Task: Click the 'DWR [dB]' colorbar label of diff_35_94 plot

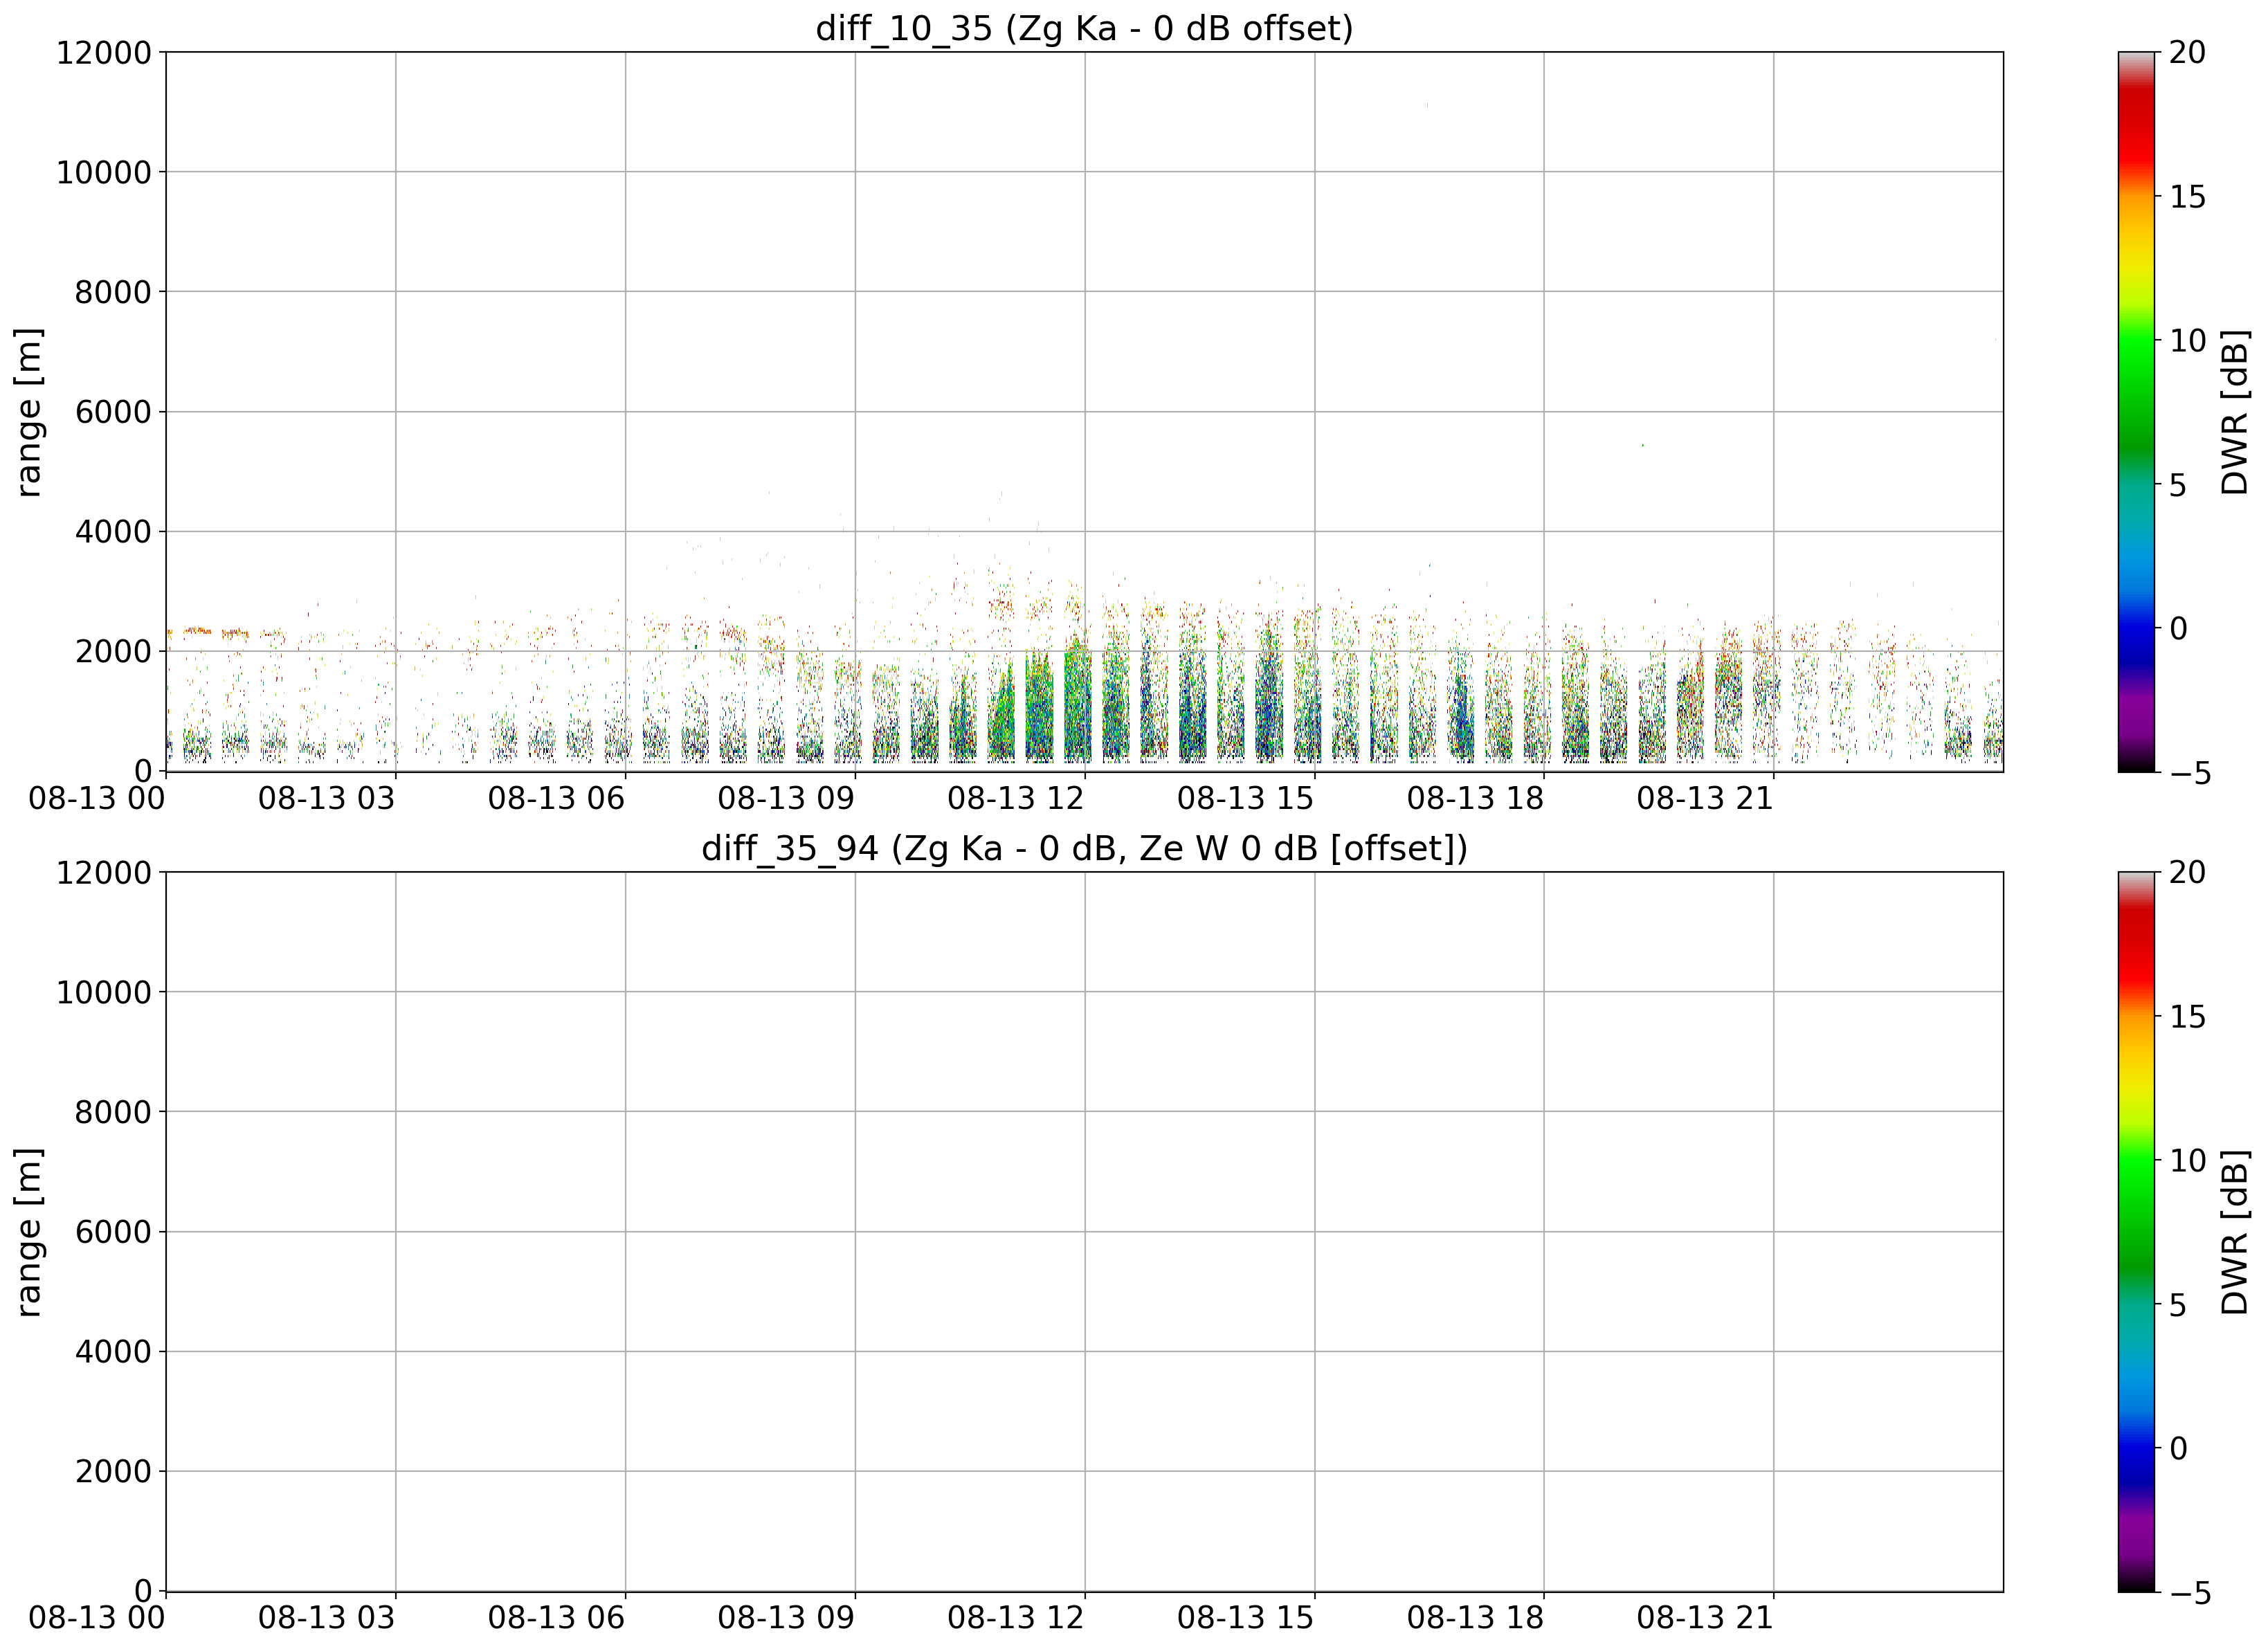Action: (2234, 1231)
